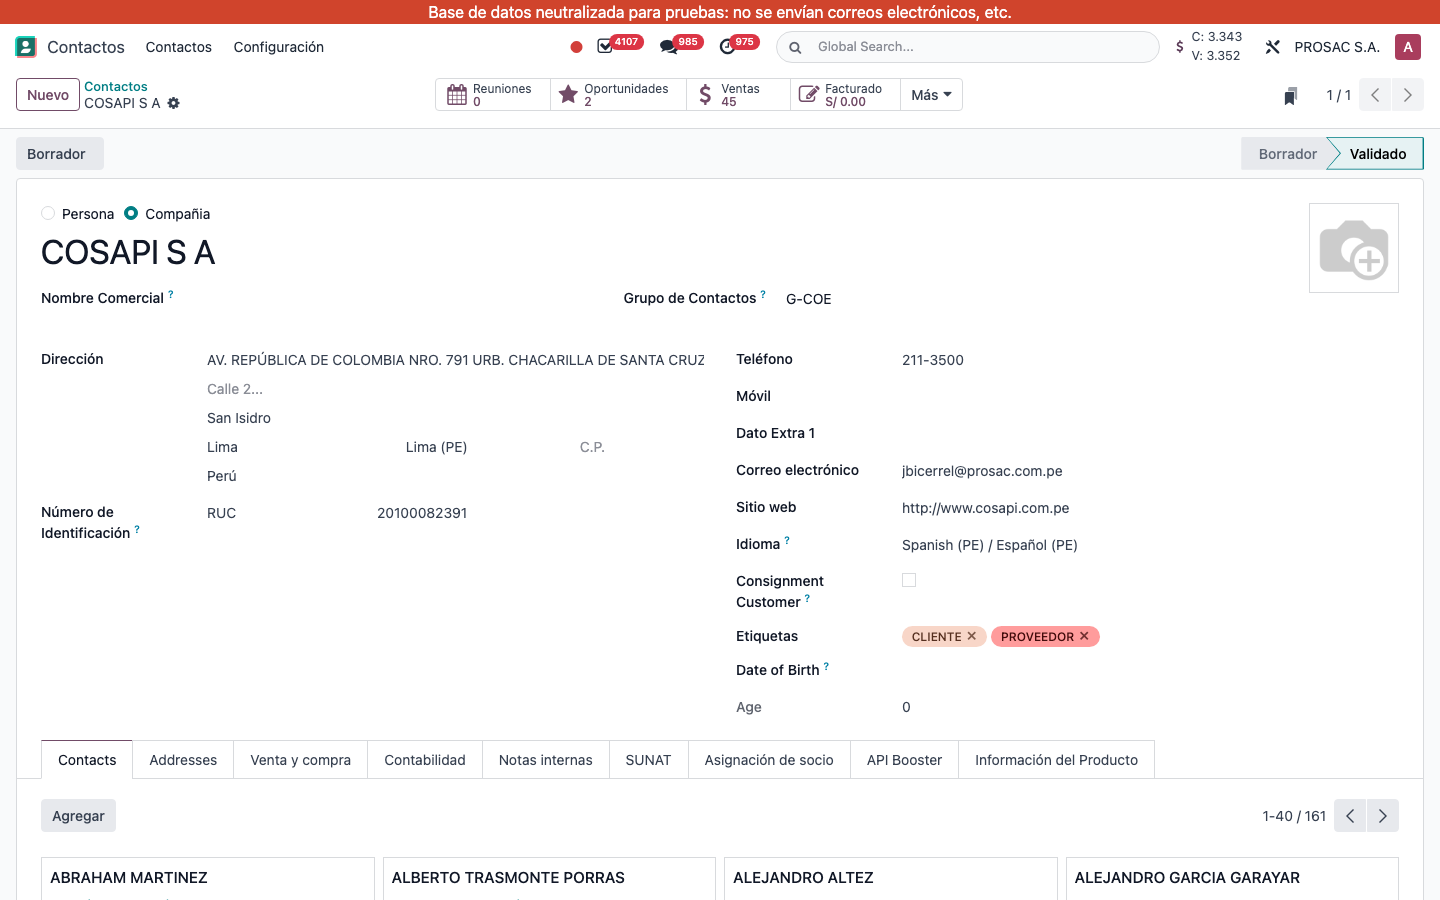Set status to Validado in statusbar

1378,154
